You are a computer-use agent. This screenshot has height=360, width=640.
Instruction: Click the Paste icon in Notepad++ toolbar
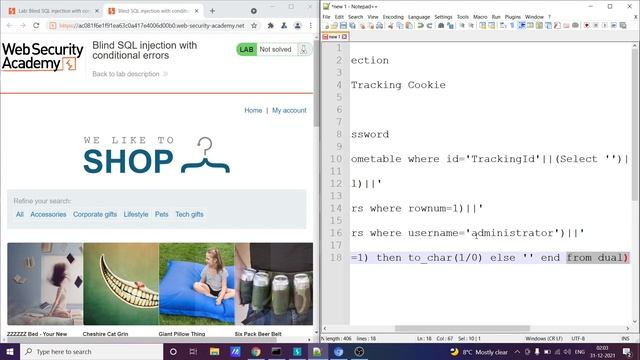(409, 25)
